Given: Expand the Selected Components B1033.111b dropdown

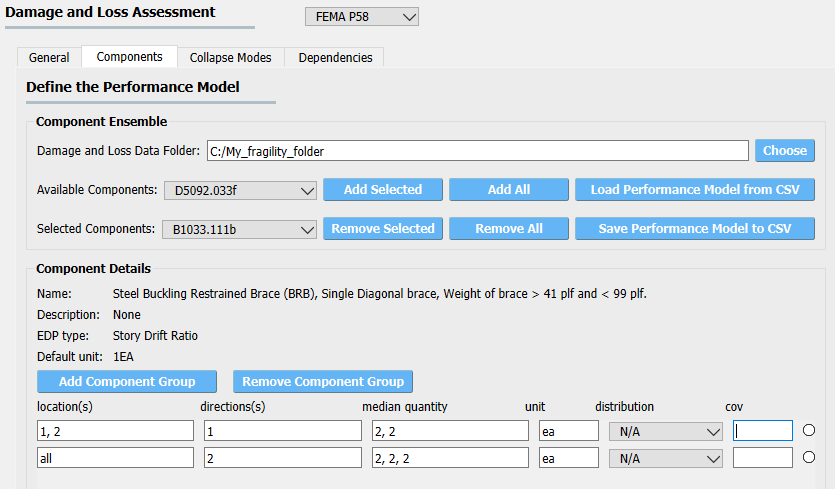Looking at the screenshot, I should tap(239, 230).
